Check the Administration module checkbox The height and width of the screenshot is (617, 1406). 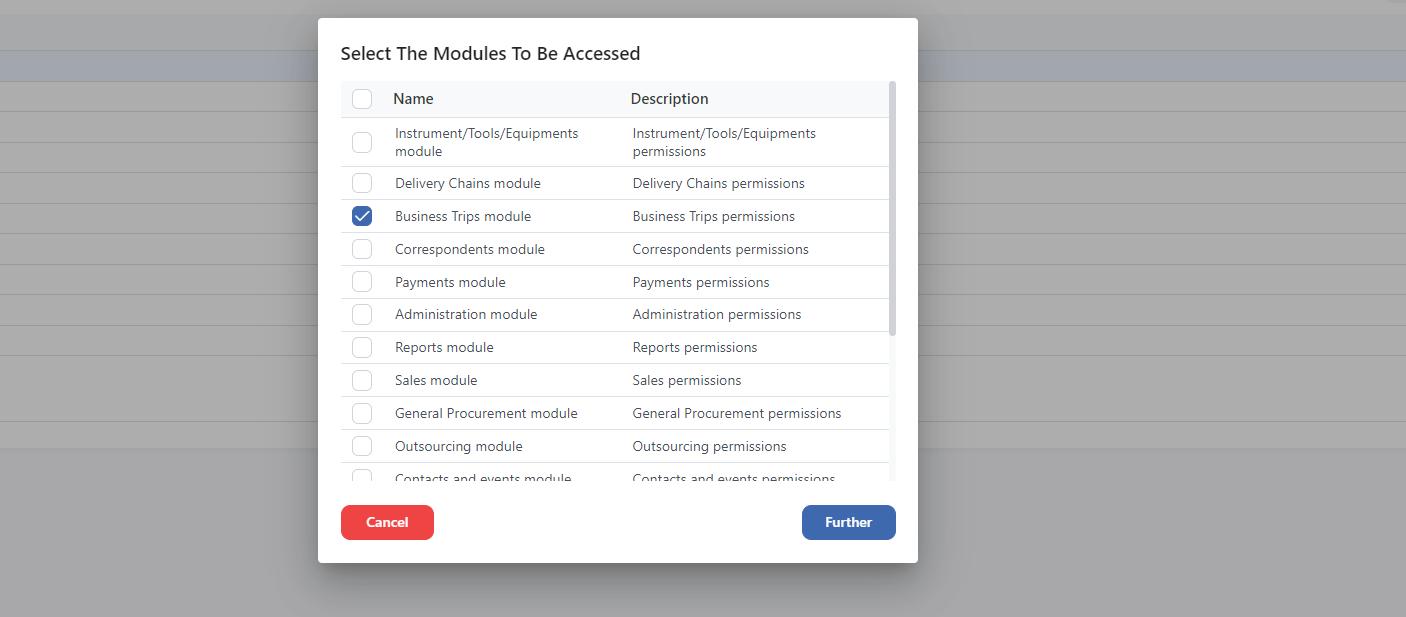coord(362,314)
